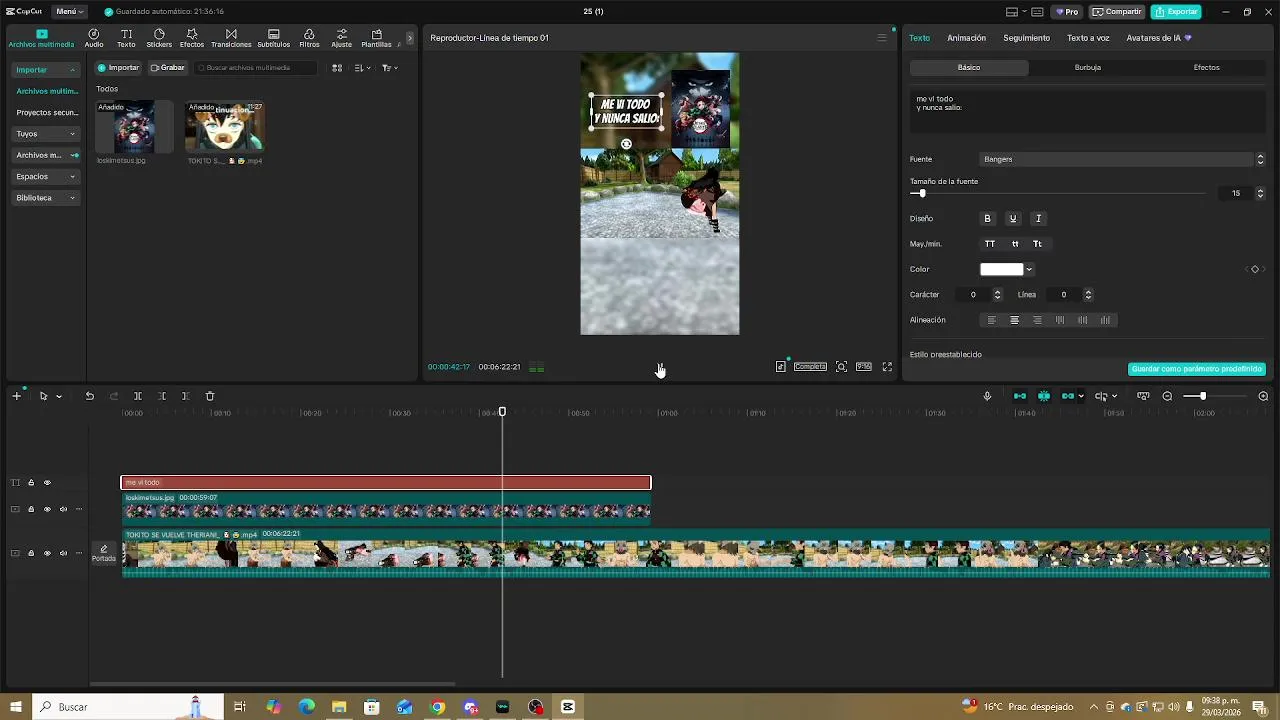Click the timeline zoom slider
Image resolution: width=1280 pixels, height=720 pixels.
point(1215,396)
